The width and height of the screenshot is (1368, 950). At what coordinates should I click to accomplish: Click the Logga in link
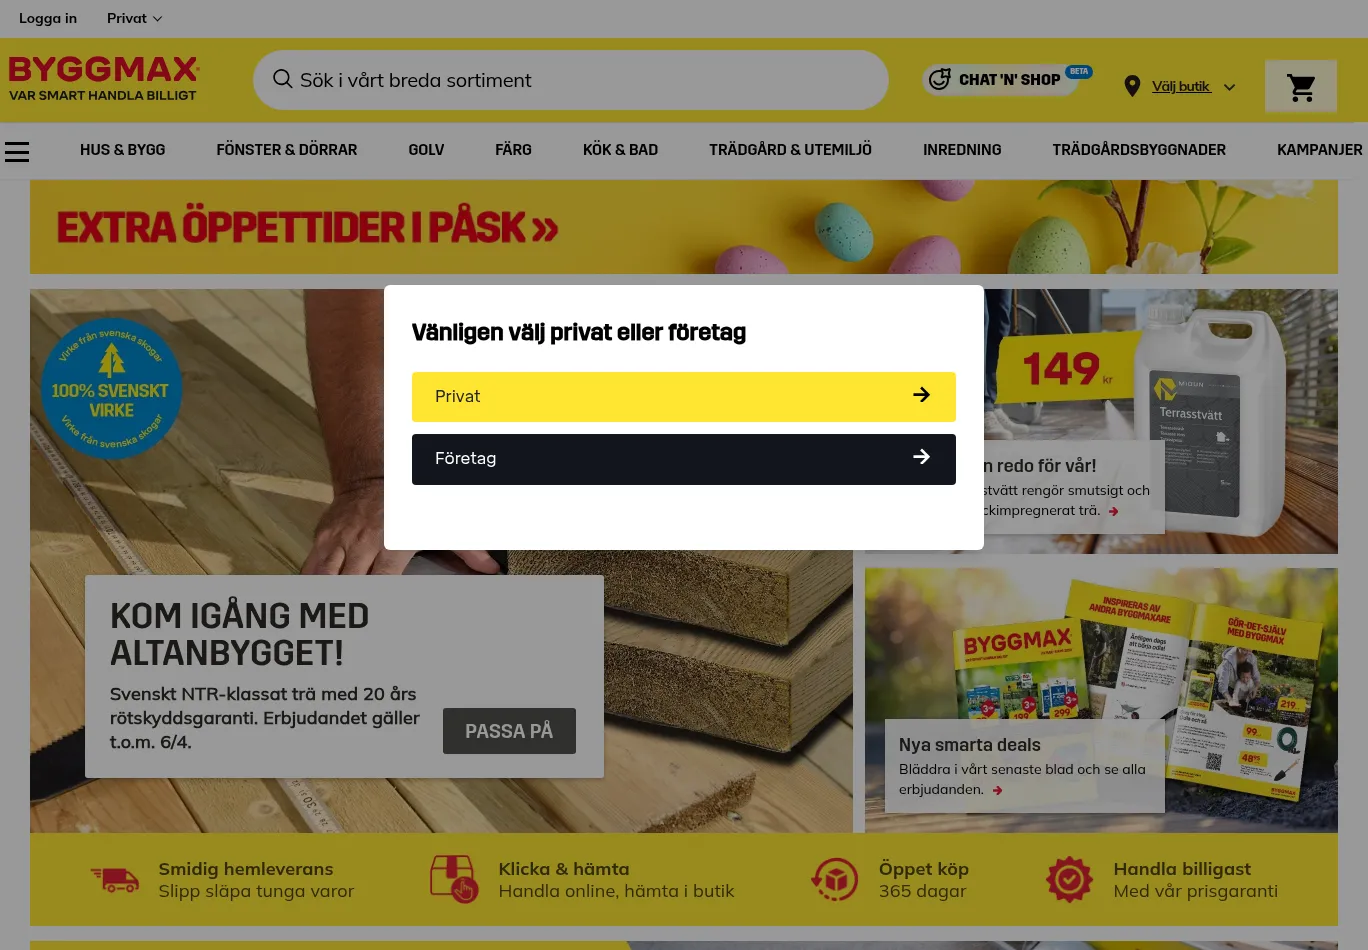tap(48, 18)
